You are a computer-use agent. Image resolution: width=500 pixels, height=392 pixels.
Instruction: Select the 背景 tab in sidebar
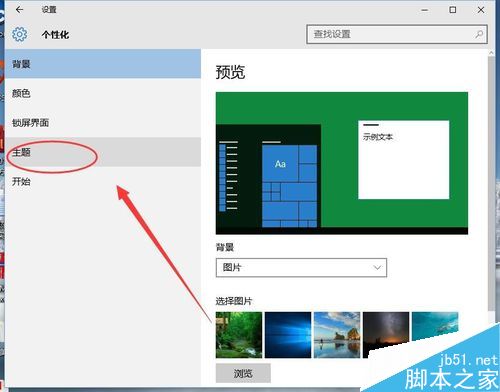coord(103,64)
